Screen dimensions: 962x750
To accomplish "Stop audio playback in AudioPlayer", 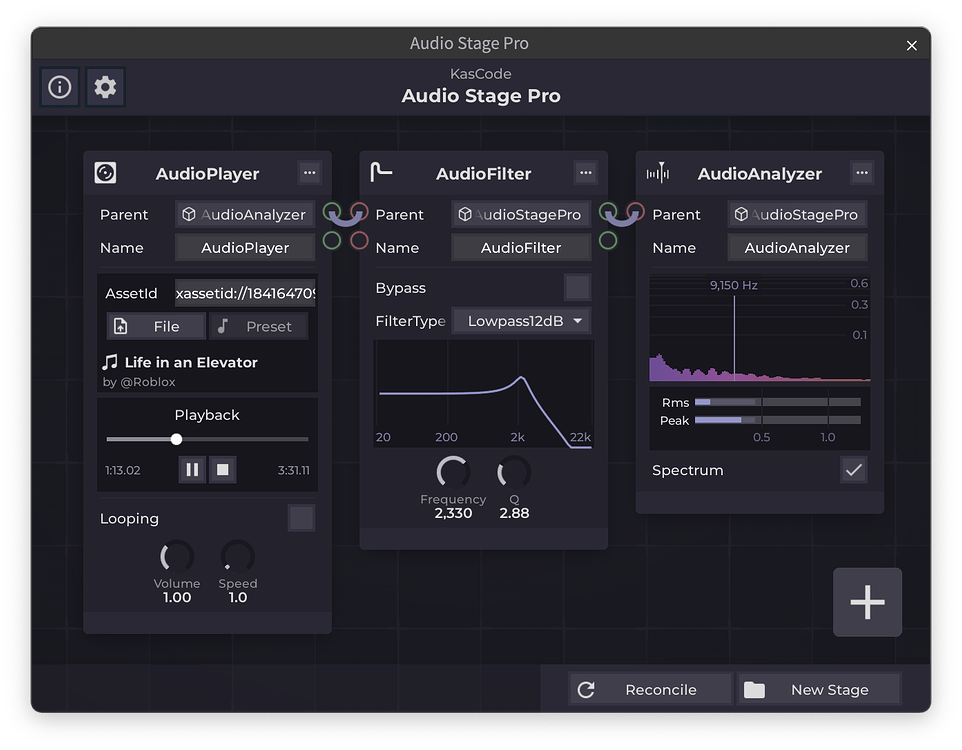I will [222, 469].
